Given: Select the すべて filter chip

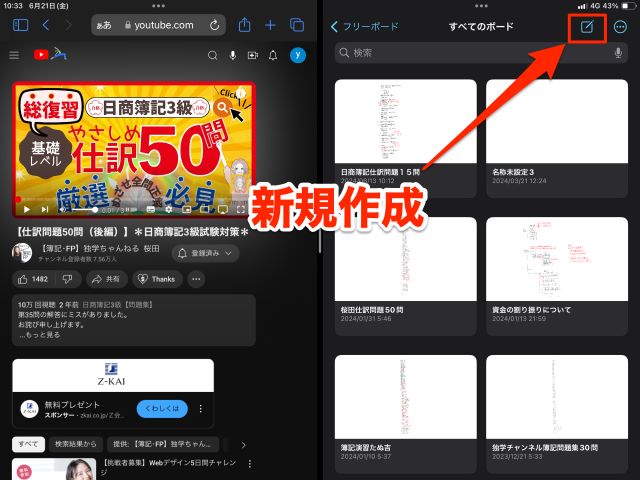Looking at the screenshot, I should tap(28, 444).
